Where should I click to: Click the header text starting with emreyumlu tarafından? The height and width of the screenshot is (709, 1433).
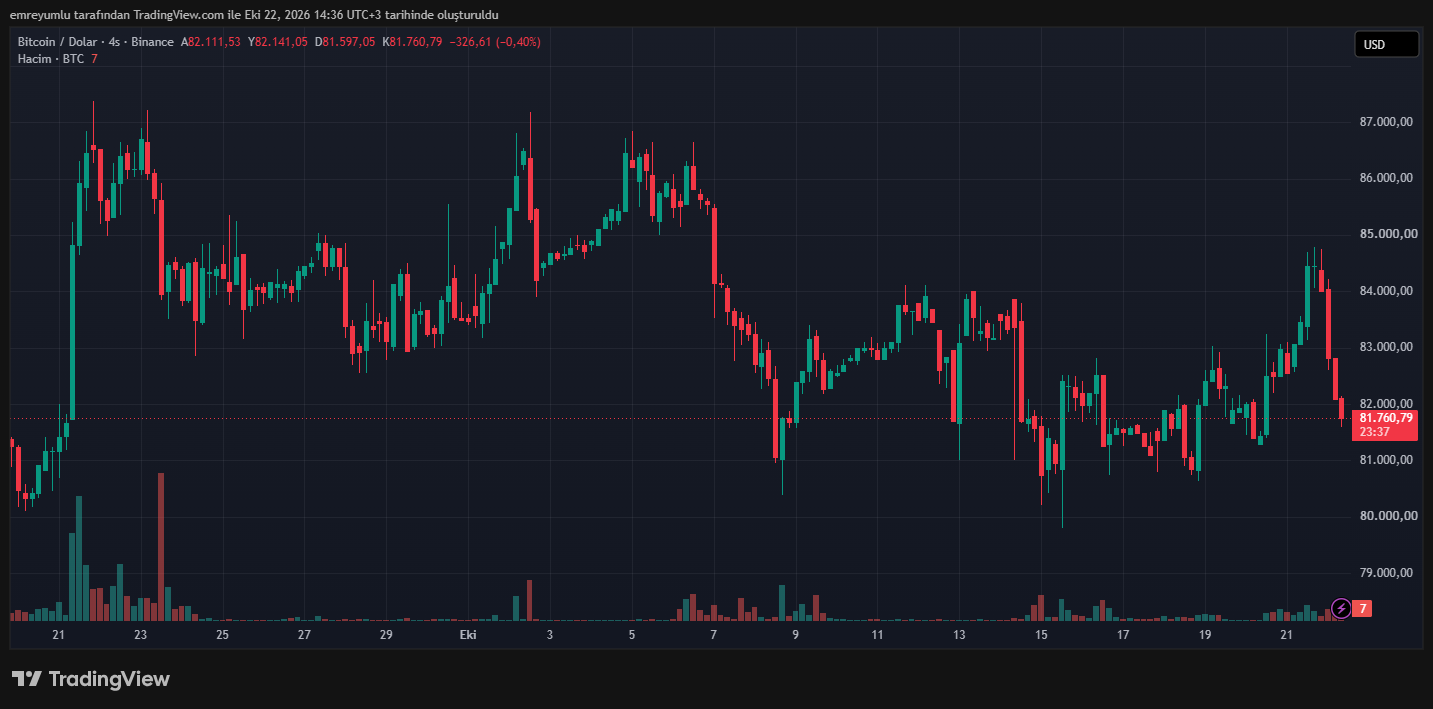(254, 14)
